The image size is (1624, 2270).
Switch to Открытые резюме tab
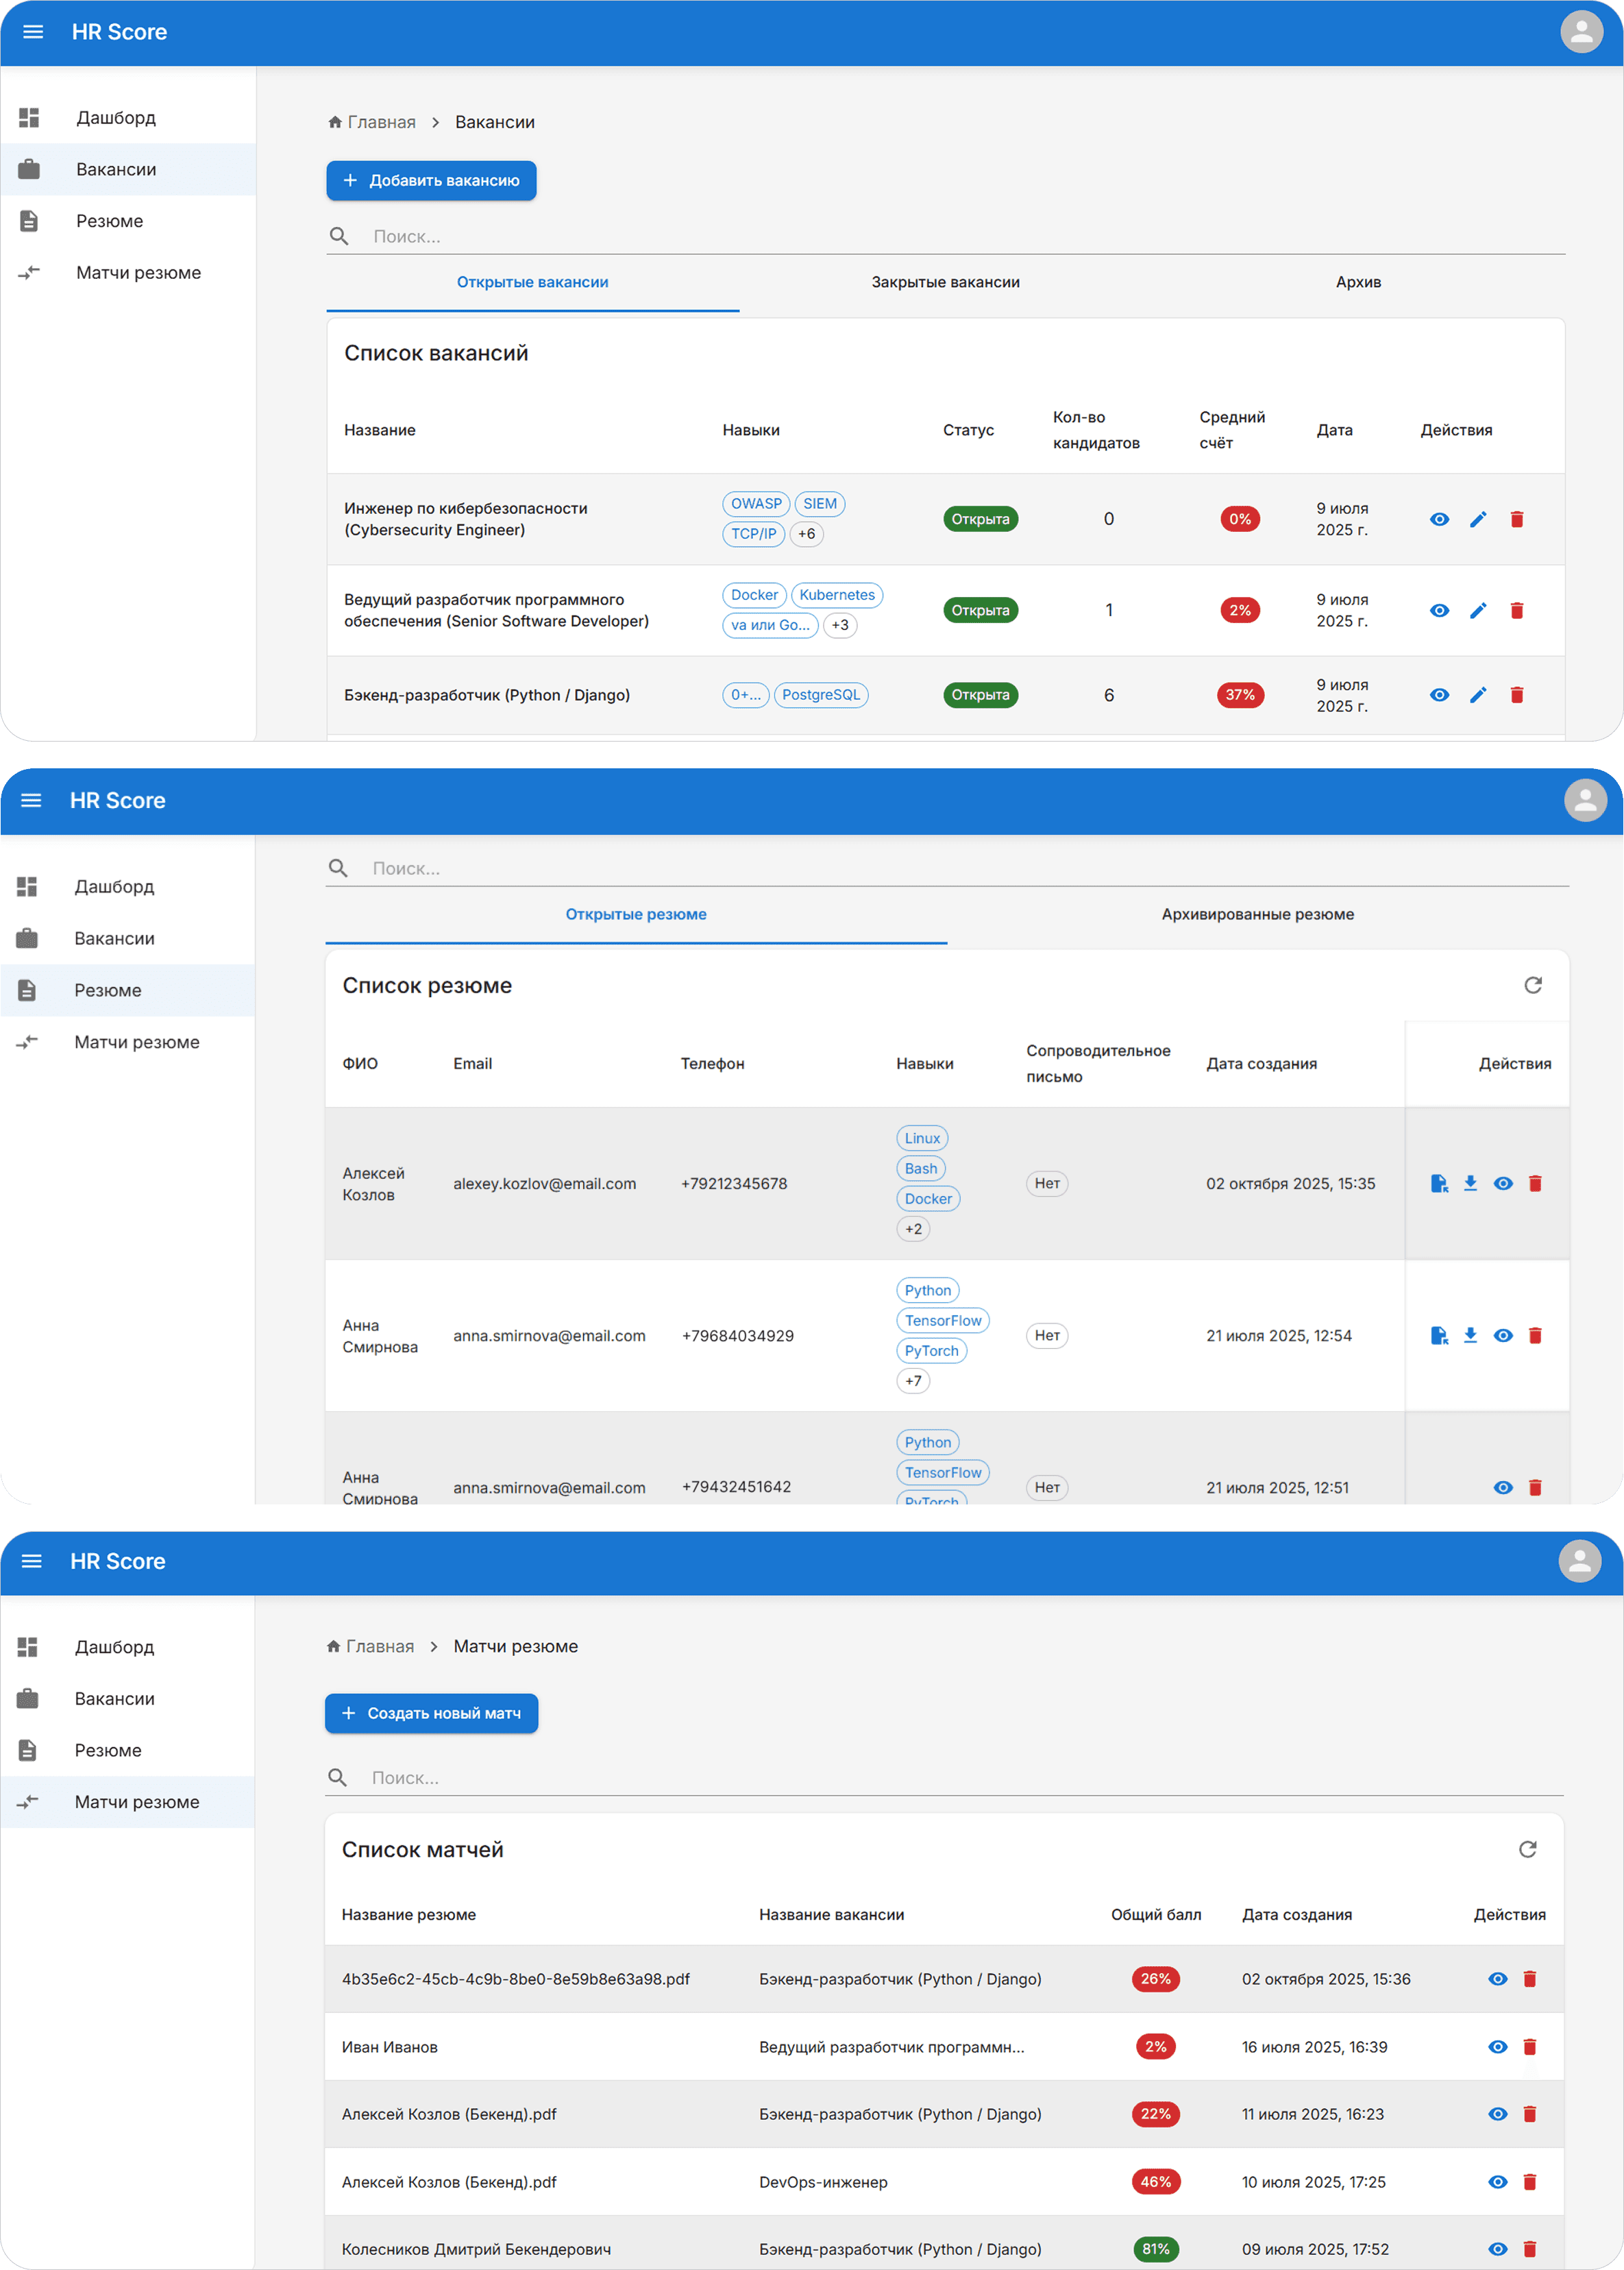tap(636, 915)
